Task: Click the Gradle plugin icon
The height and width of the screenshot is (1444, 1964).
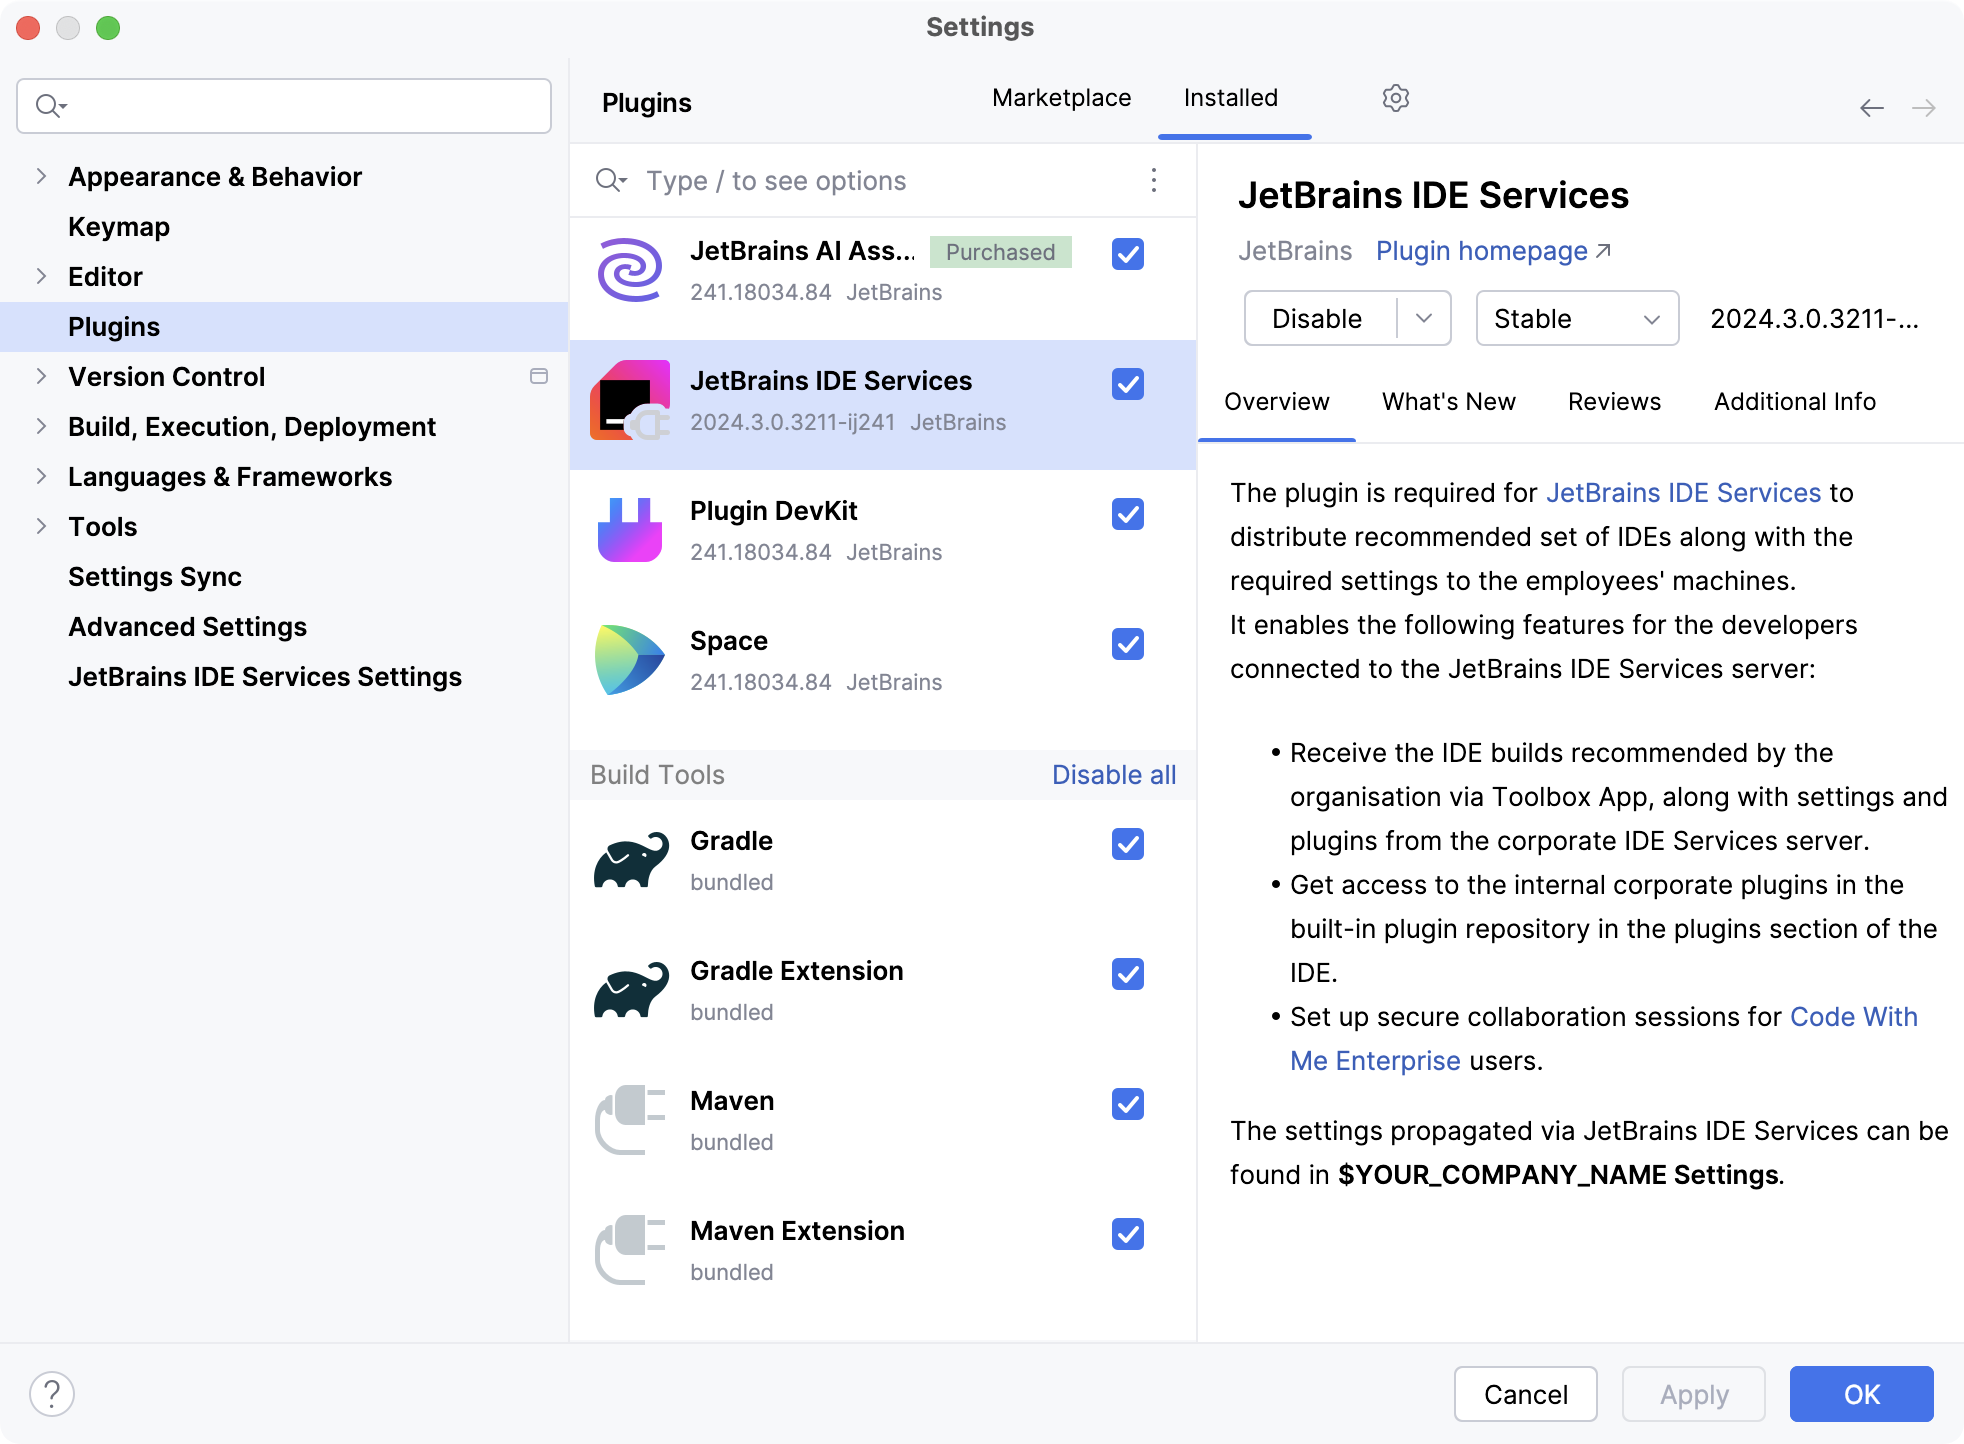Action: pos(628,860)
